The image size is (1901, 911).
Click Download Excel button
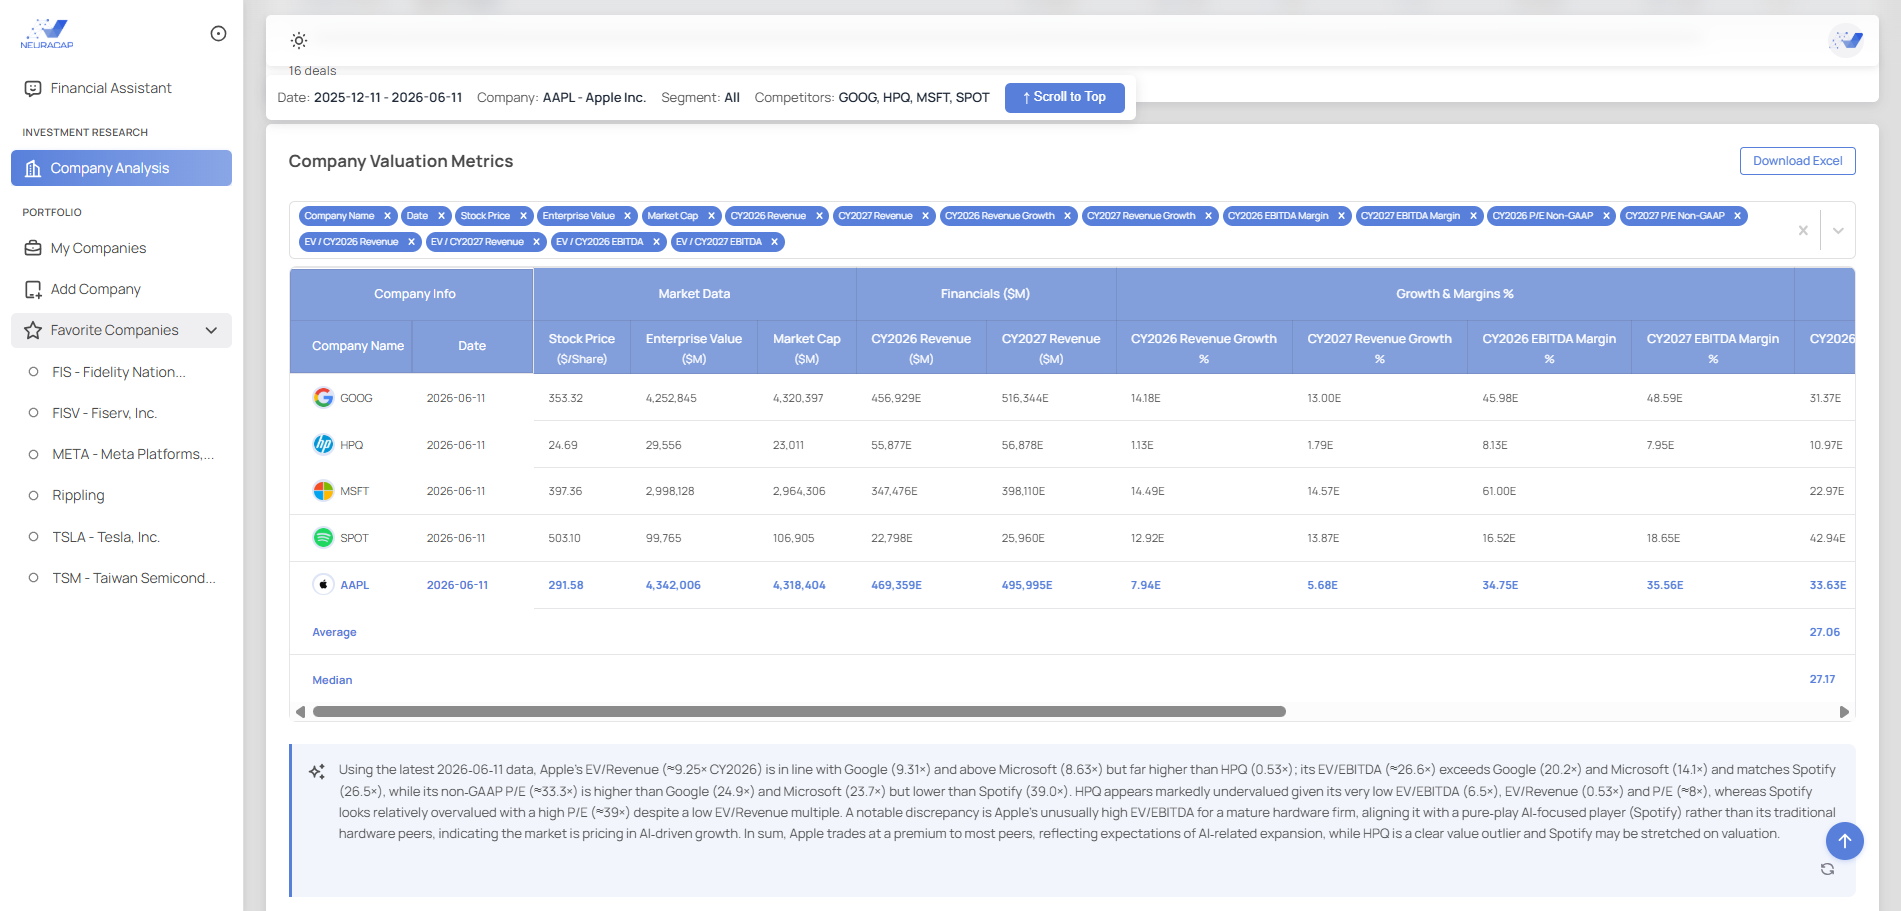coord(1797,161)
